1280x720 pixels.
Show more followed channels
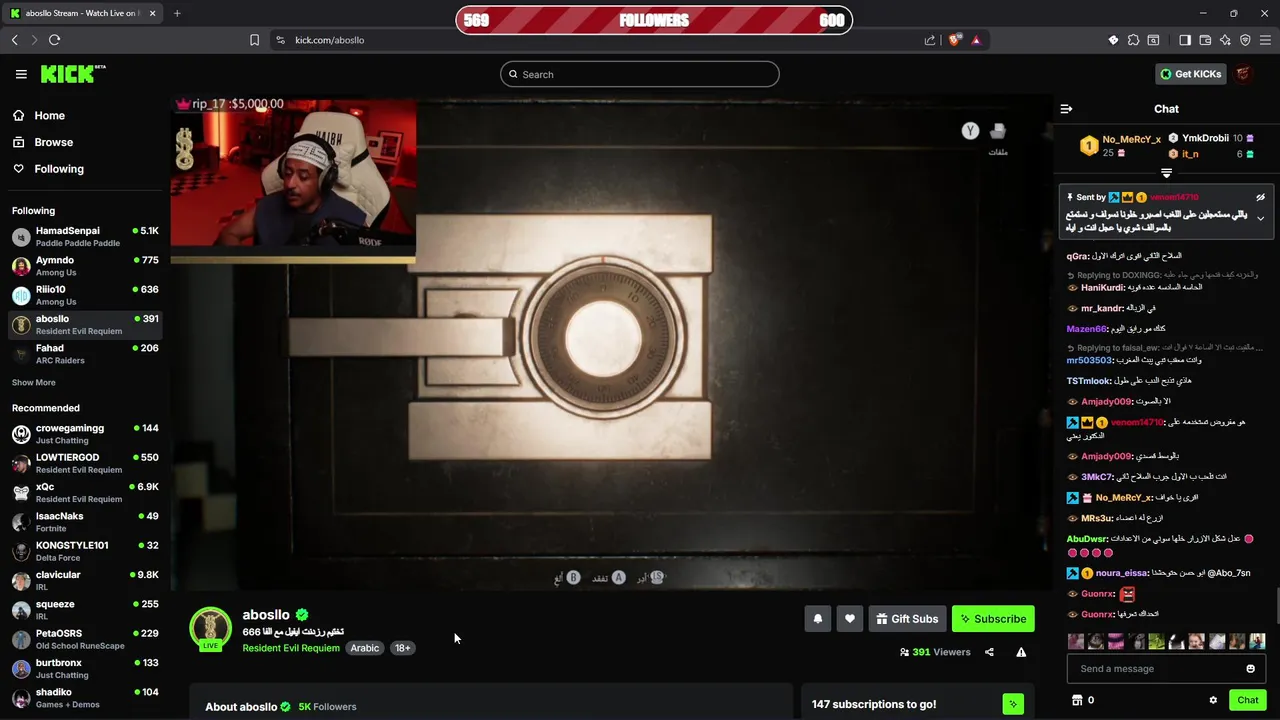tap(33, 382)
